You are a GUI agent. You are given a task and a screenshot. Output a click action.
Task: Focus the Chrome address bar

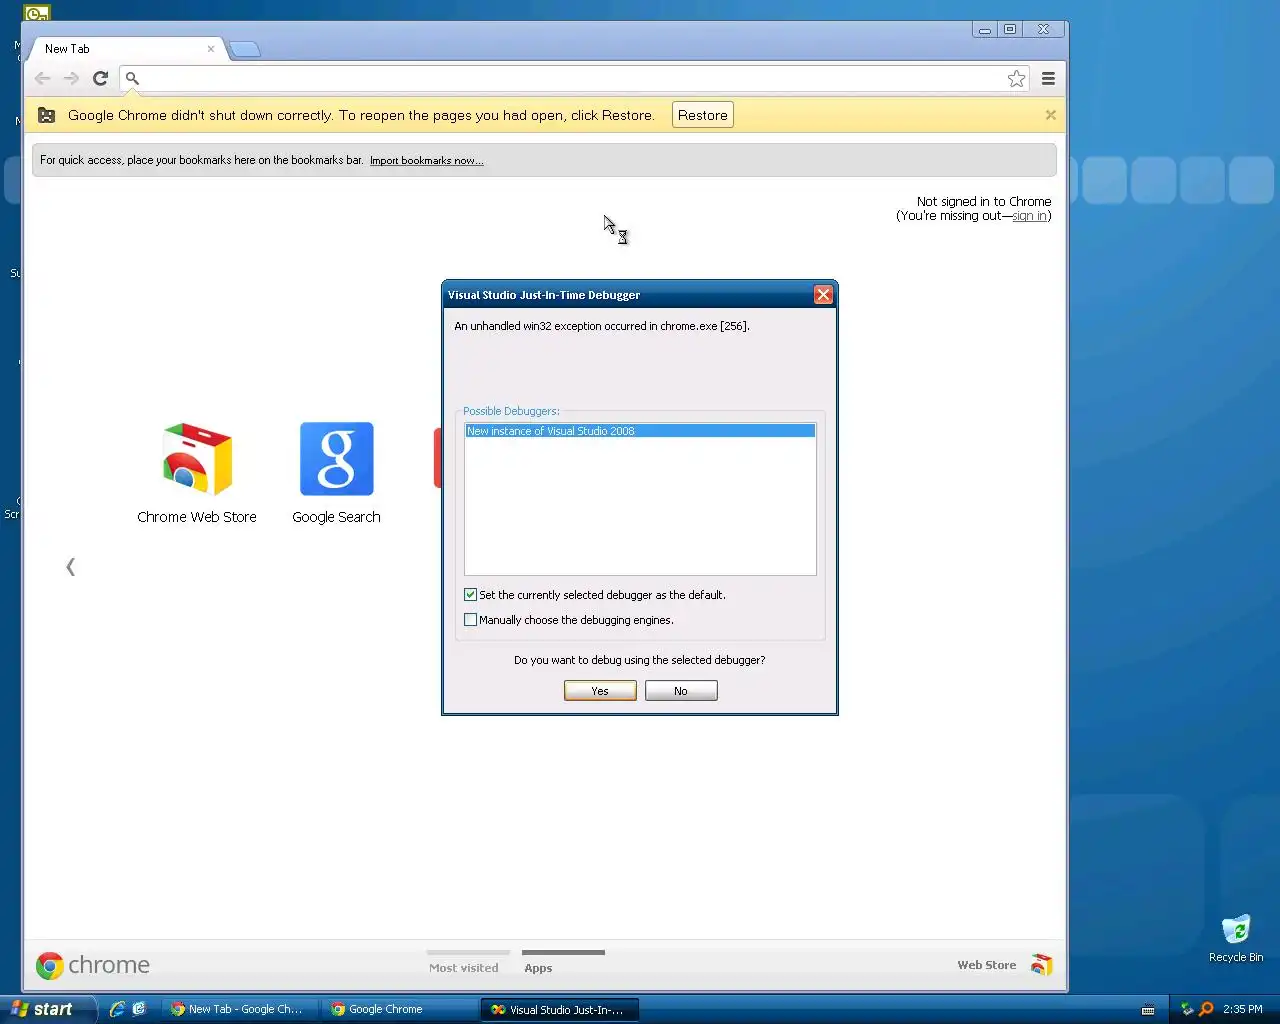pyautogui.click(x=575, y=78)
